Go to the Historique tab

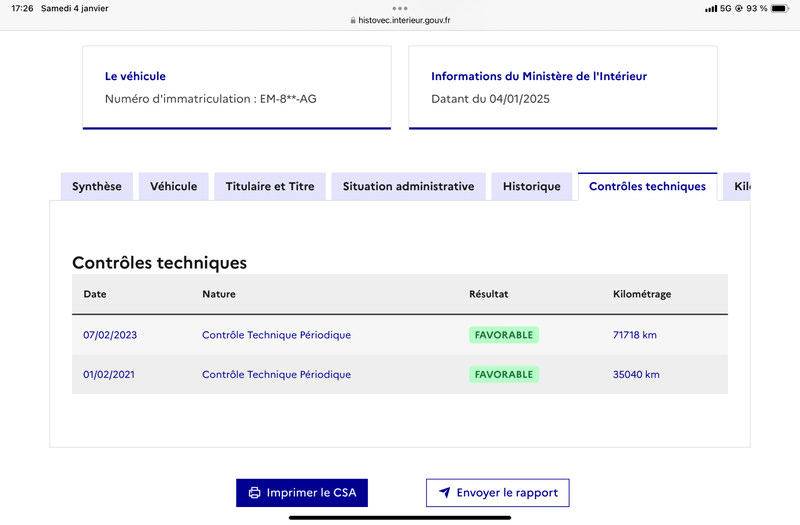point(532,187)
